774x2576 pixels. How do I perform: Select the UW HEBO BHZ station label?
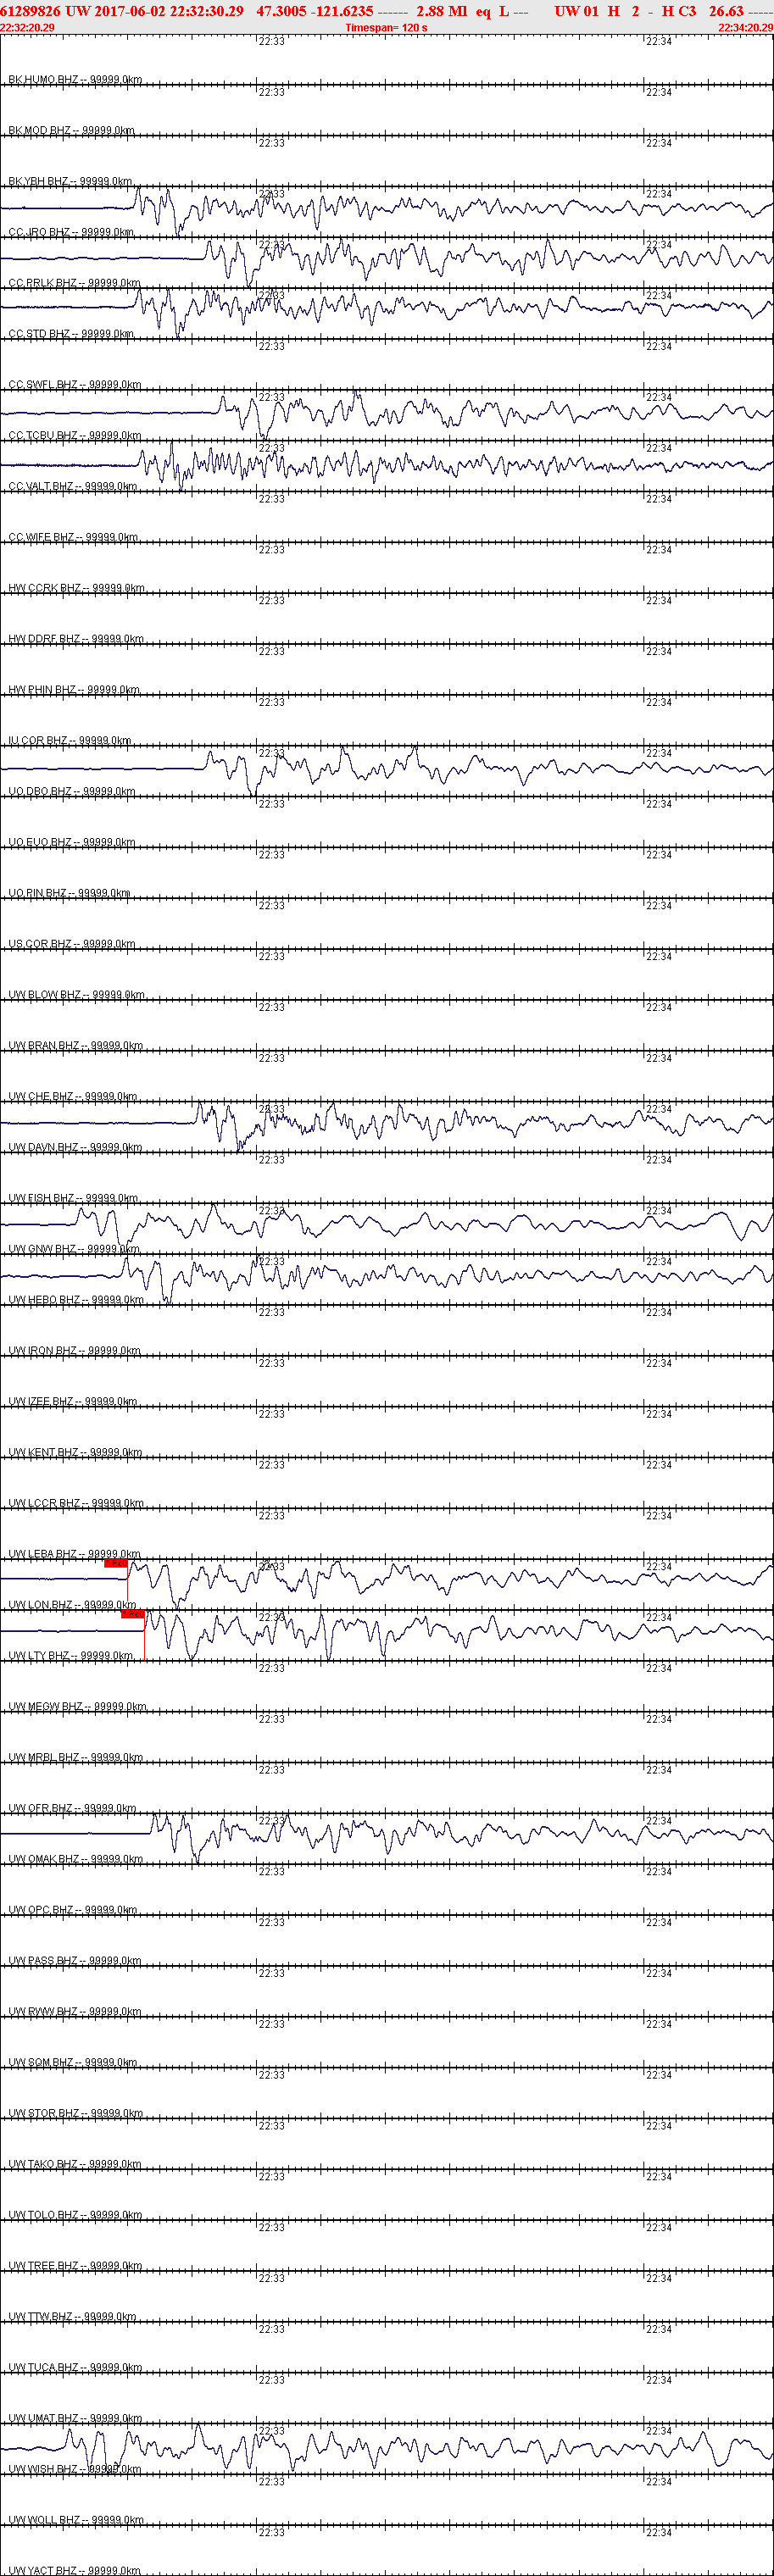76,1300
